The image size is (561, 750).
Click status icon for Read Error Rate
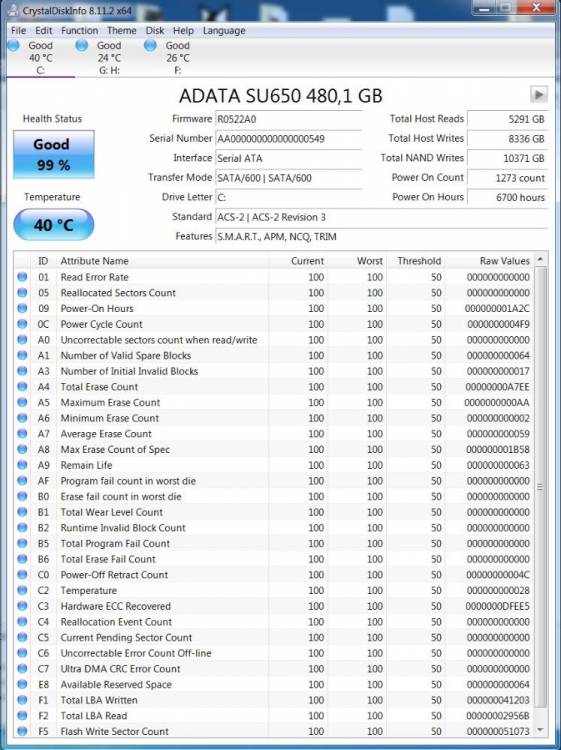coord(22,276)
